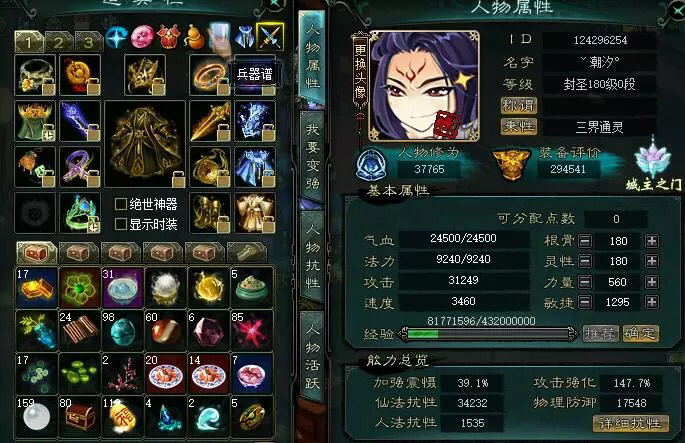685x443 pixels.
Task: Click the 更换头像 change avatar button
Action: 360,71
